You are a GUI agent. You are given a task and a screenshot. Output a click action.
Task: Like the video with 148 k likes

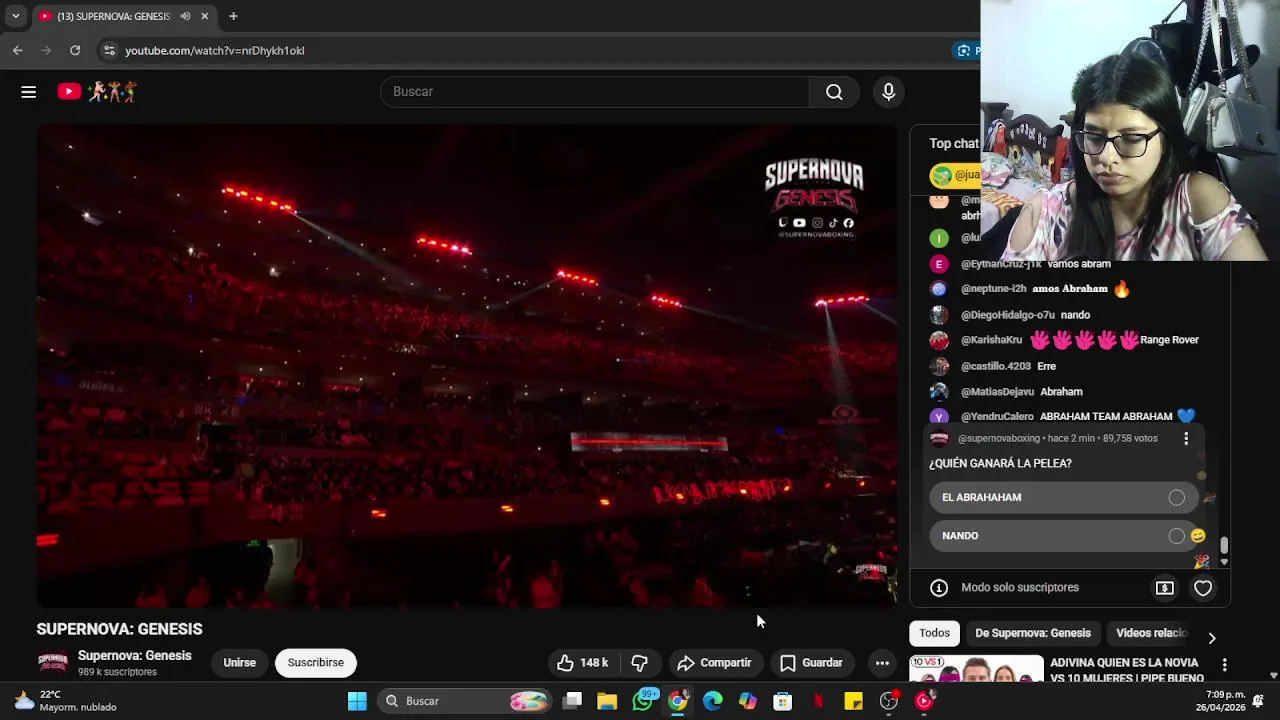pos(583,663)
